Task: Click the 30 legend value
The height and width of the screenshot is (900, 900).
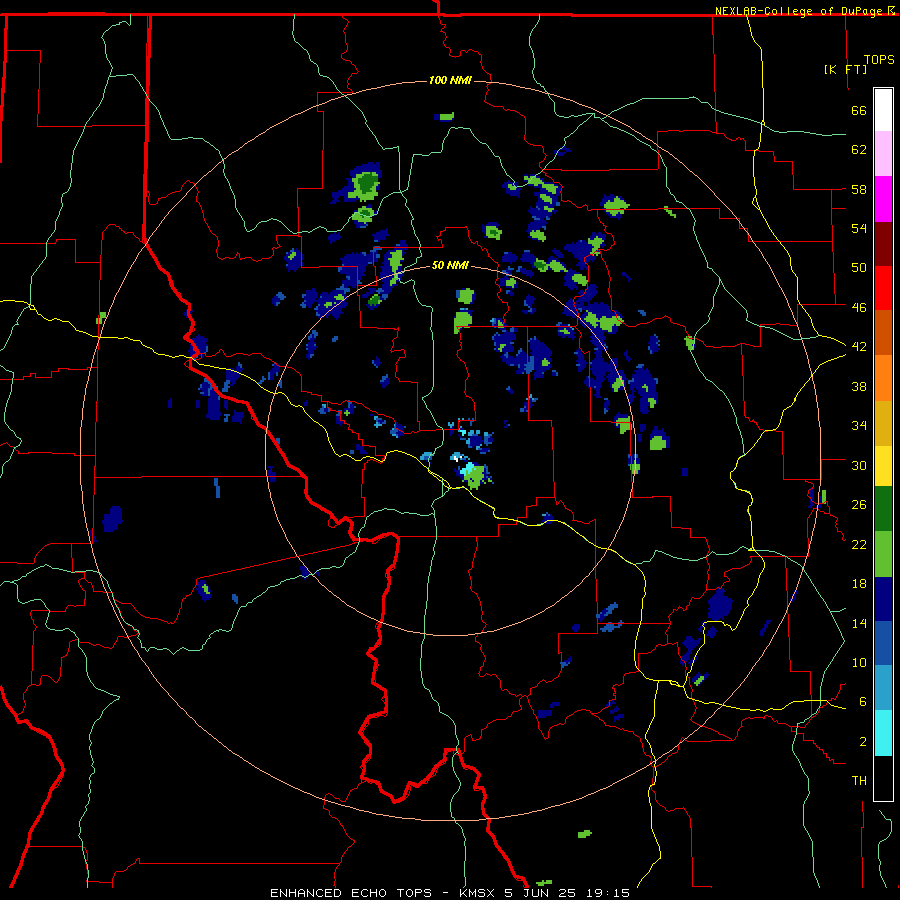Action: point(859,465)
